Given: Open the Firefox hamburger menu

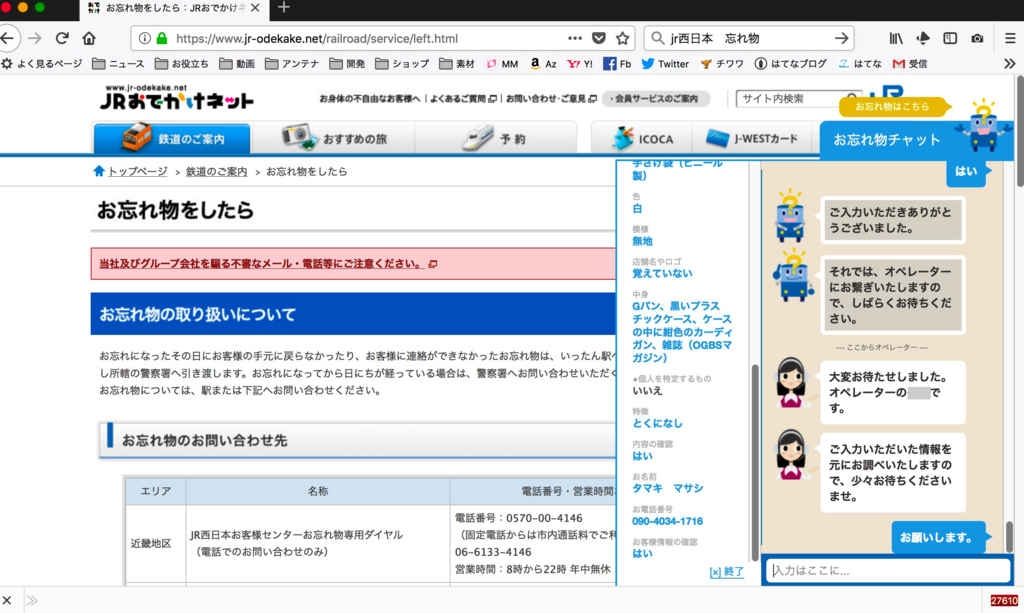Looking at the screenshot, I should click(x=1010, y=39).
